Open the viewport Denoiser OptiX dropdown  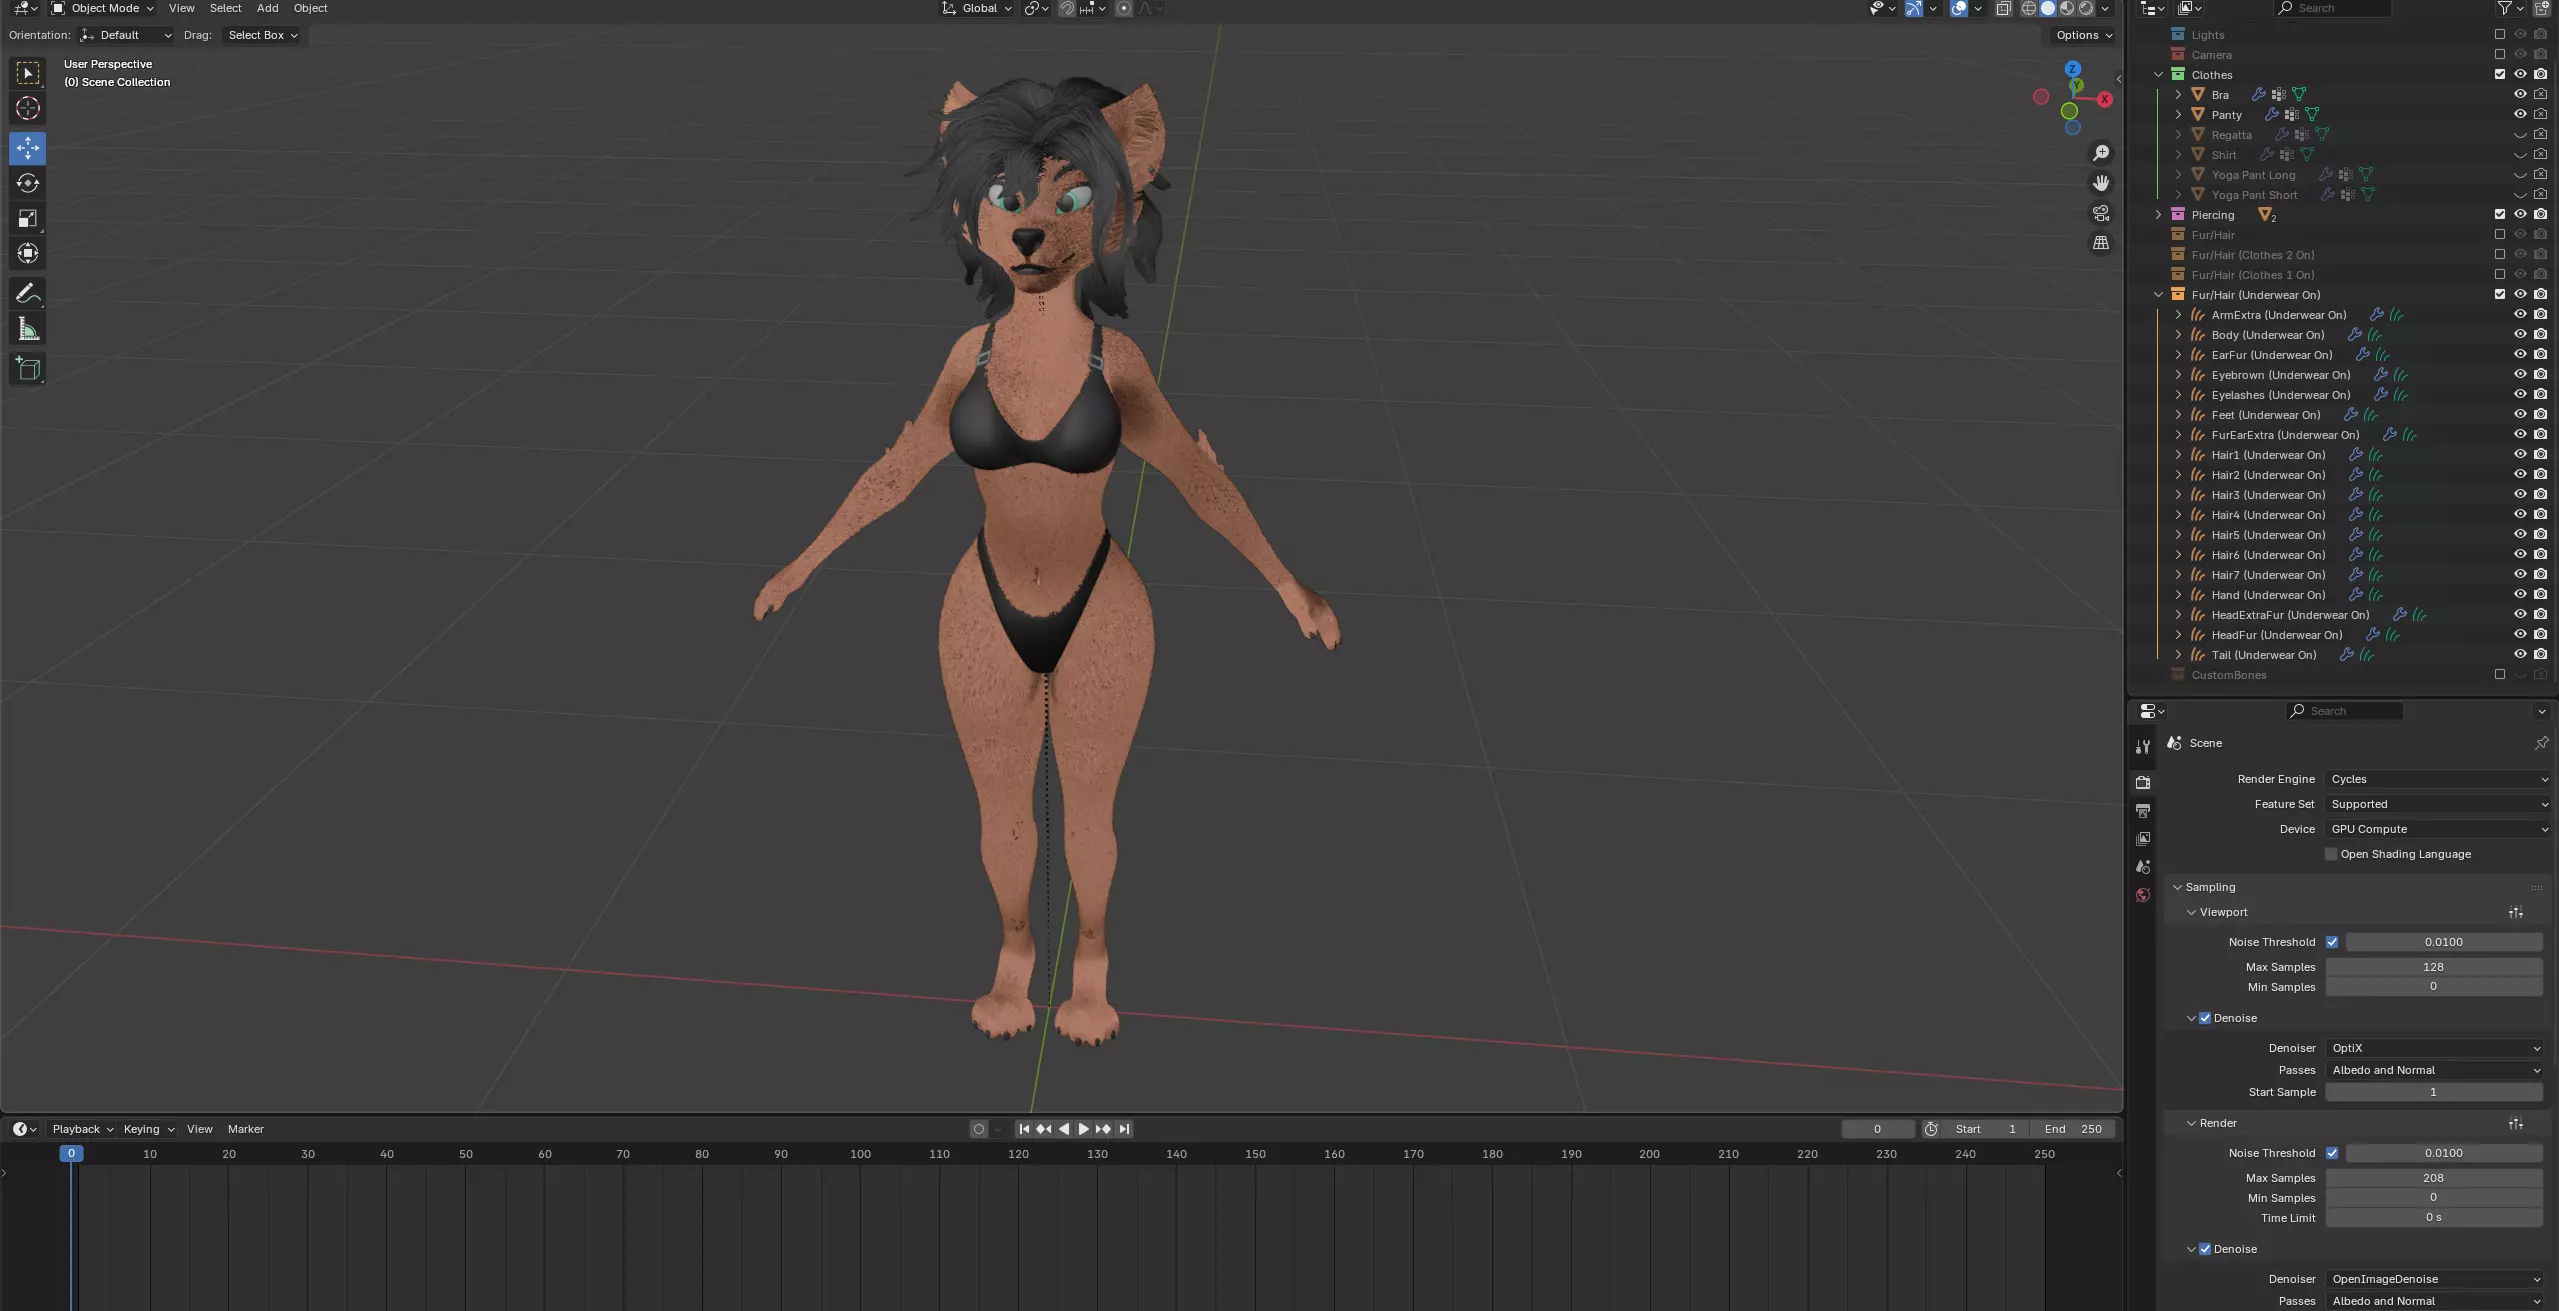[2434, 1048]
